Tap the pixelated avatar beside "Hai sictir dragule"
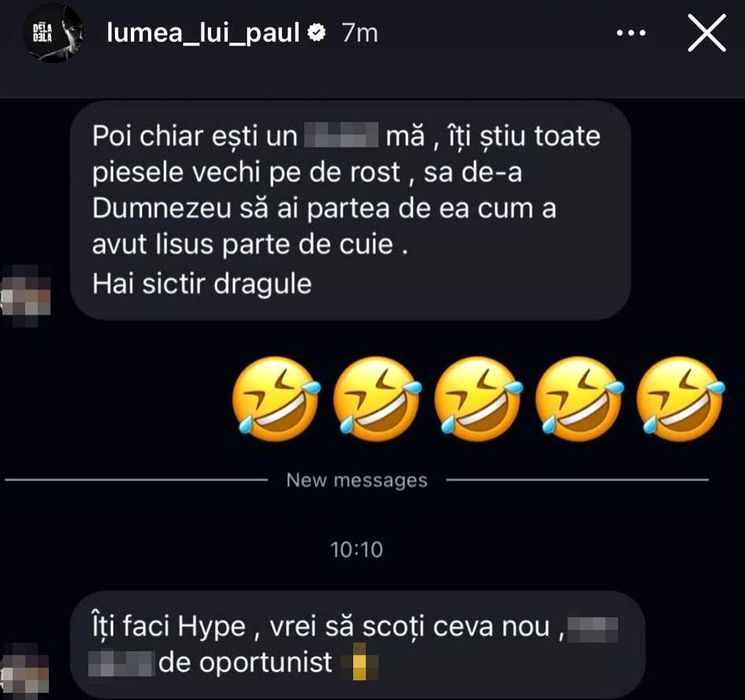 [26, 295]
